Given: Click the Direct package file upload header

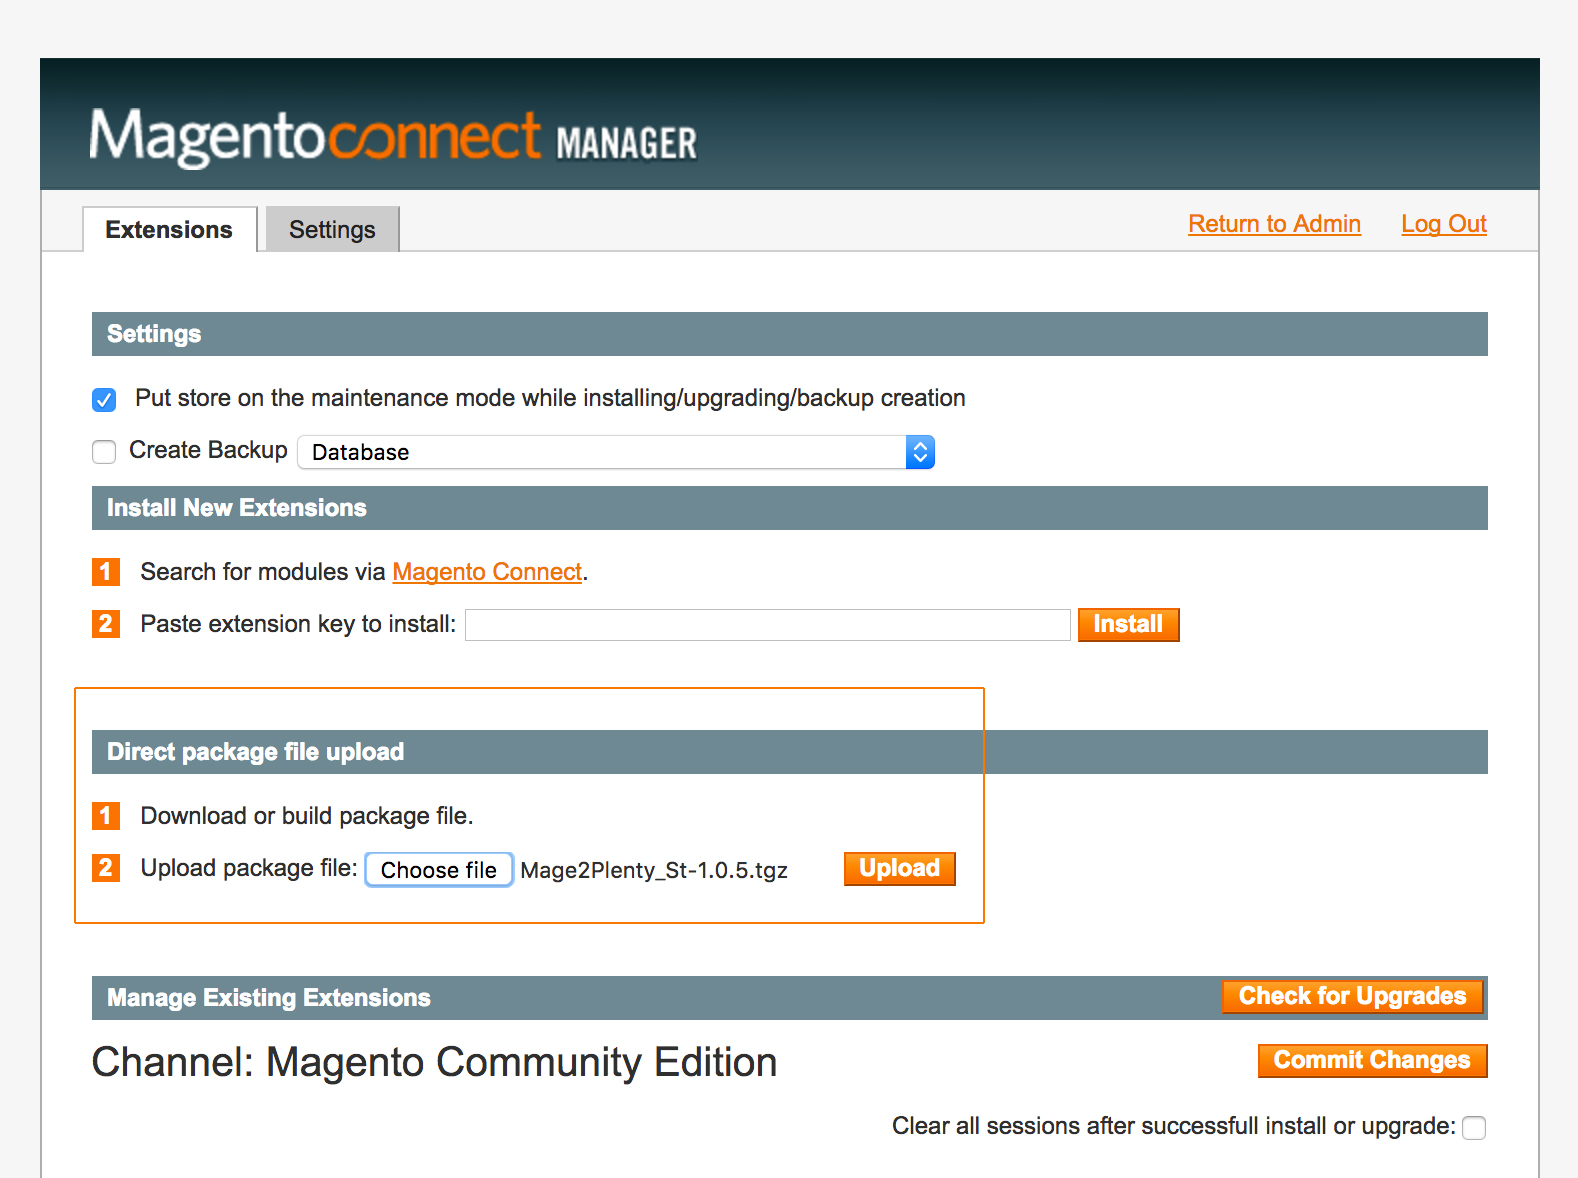Looking at the screenshot, I should (x=790, y=752).
